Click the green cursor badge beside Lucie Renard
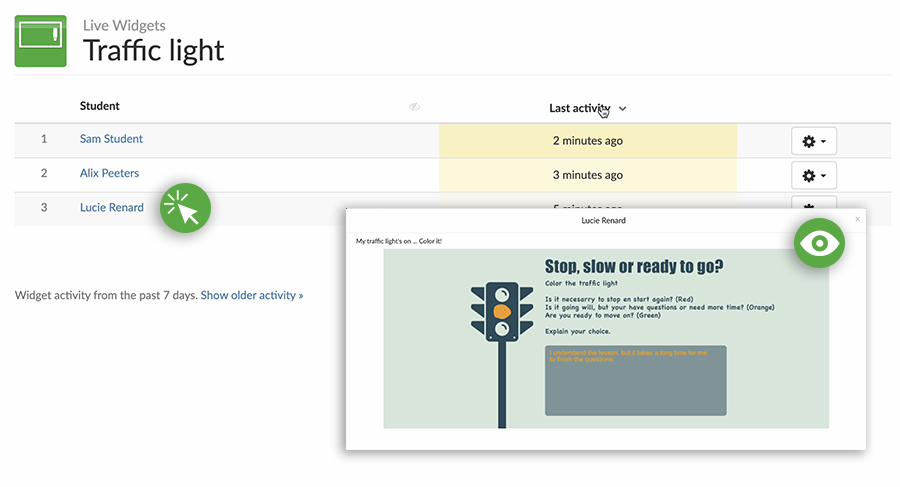 [x=186, y=208]
